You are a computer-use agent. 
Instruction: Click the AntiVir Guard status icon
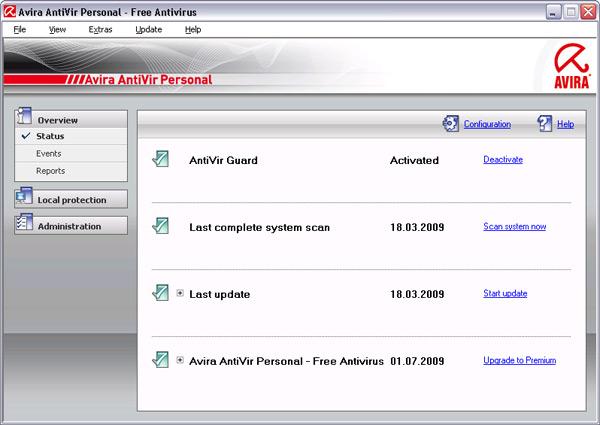click(161, 159)
